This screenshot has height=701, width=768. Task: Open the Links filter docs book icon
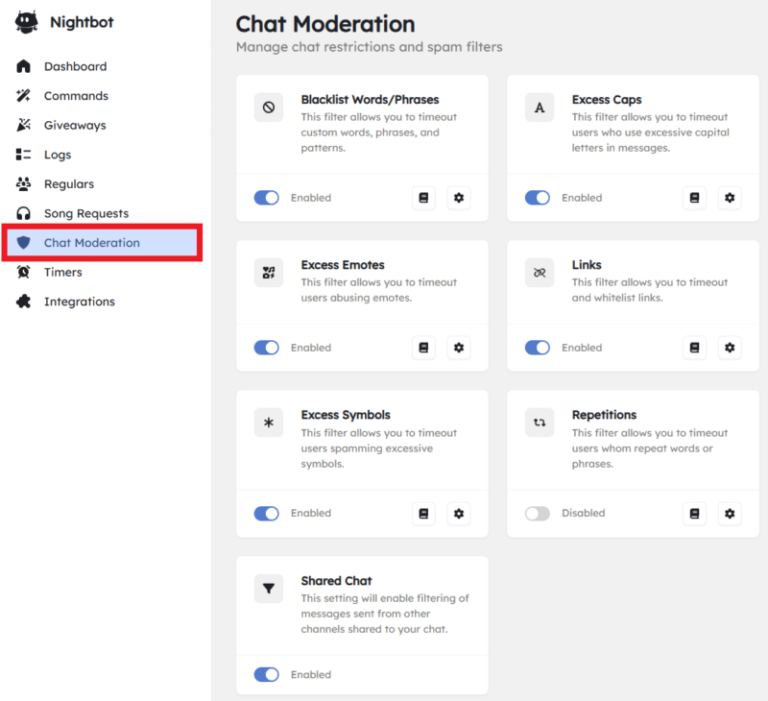(695, 348)
